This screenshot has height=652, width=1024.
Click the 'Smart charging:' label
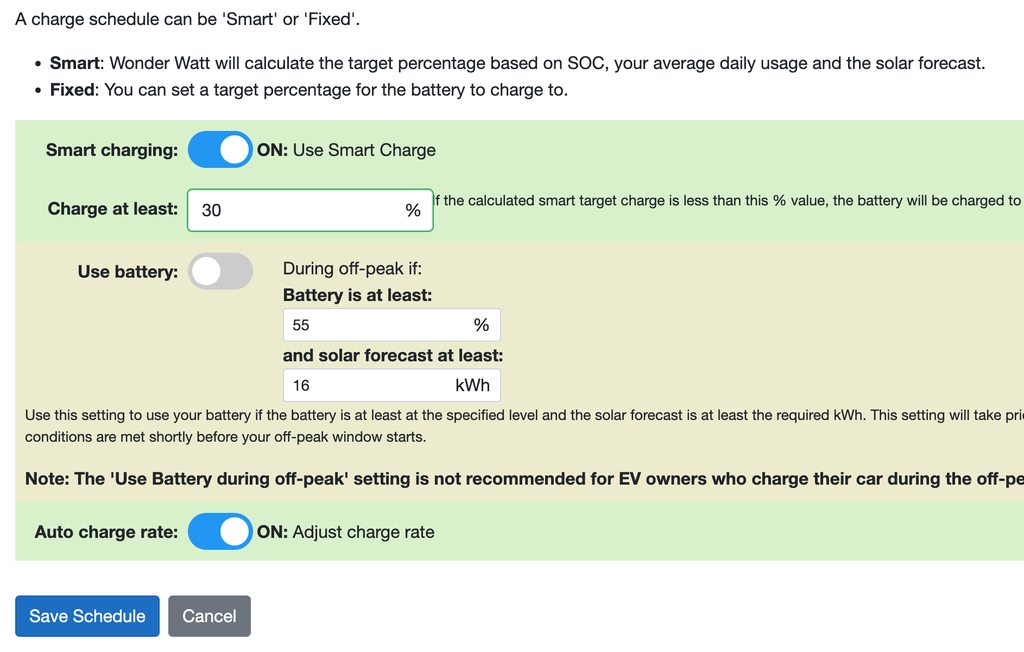tap(112, 150)
